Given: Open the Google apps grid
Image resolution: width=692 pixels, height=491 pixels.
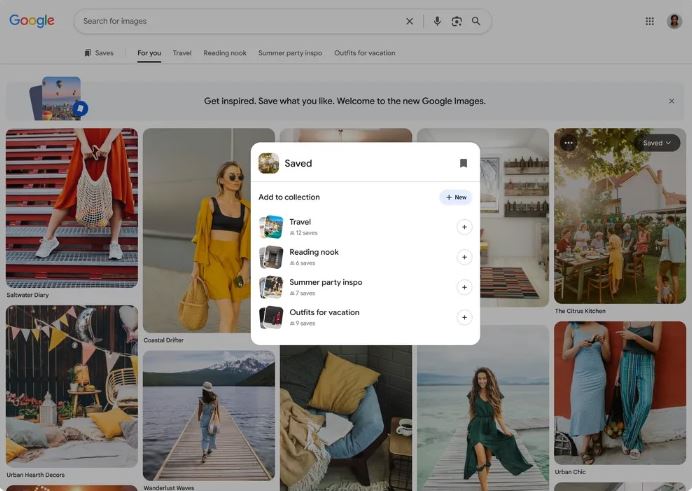Looking at the screenshot, I should click(x=650, y=21).
